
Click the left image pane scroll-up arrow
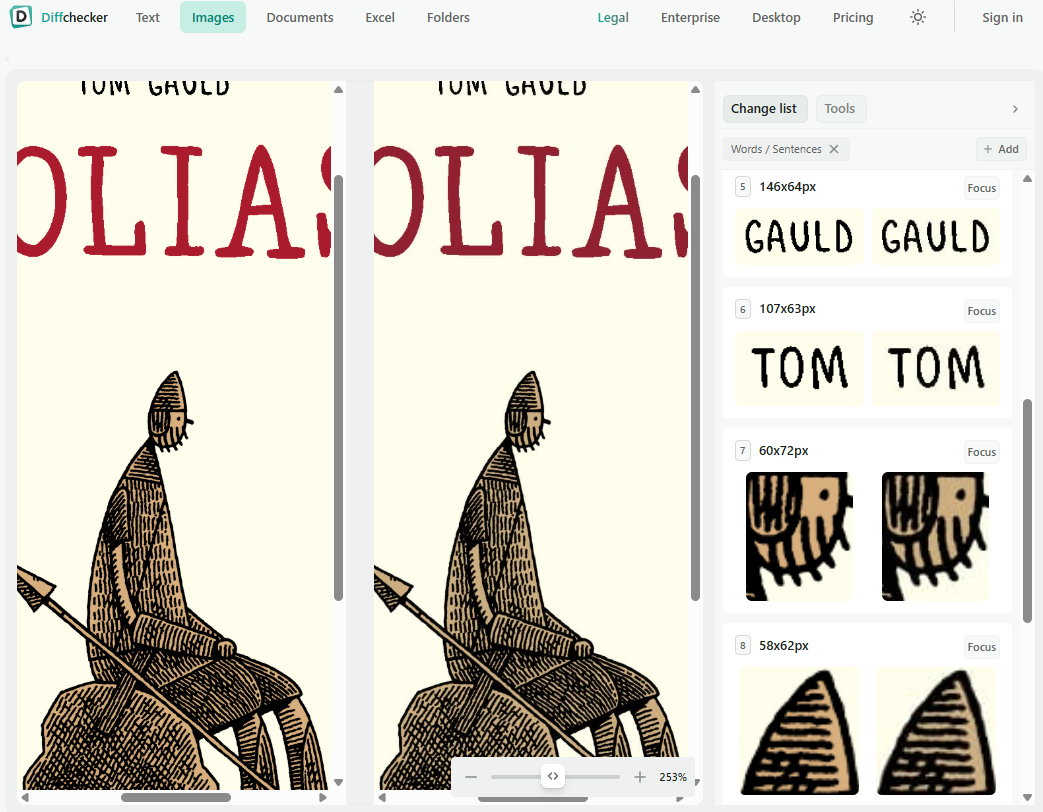coord(338,90)
